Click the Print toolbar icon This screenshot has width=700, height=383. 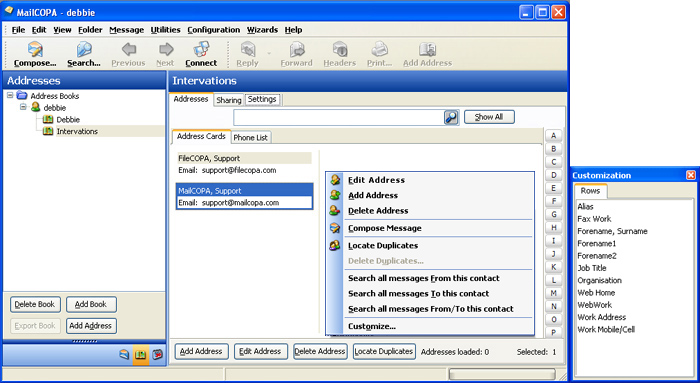[x=379, y=49]
